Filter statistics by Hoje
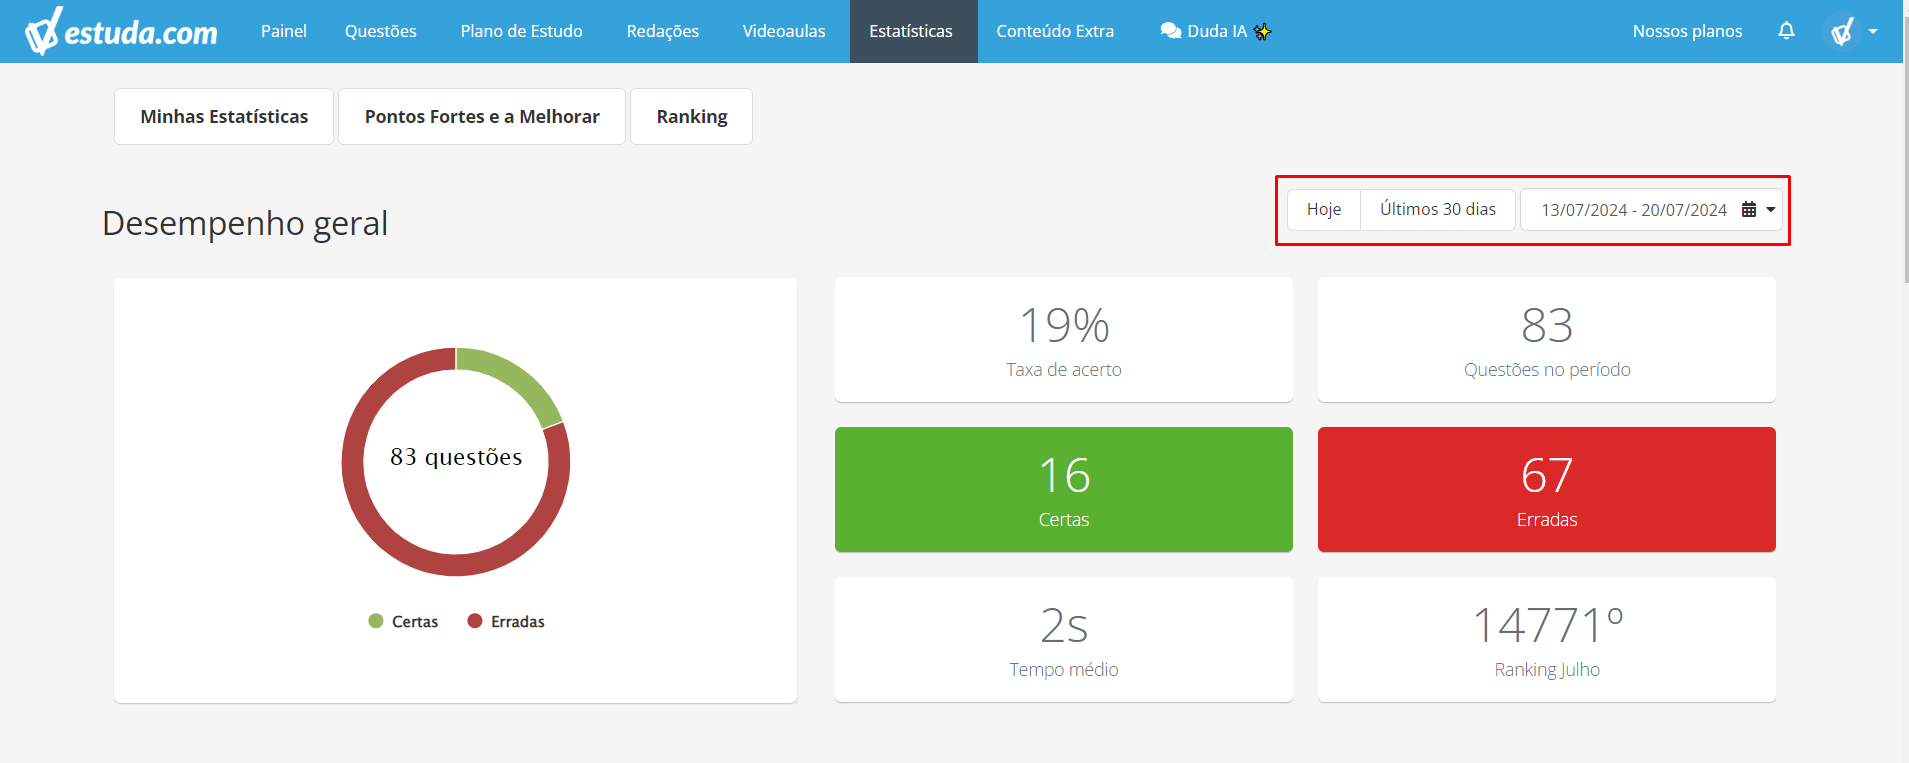This screenshot has width=1909, height=763. click(x=1324, y=210)
